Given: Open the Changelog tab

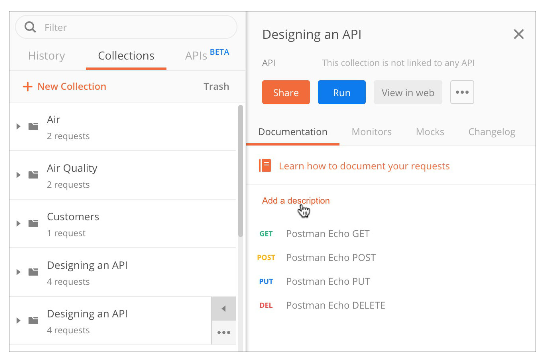Looking at the screenshot, I should point(492,132).
